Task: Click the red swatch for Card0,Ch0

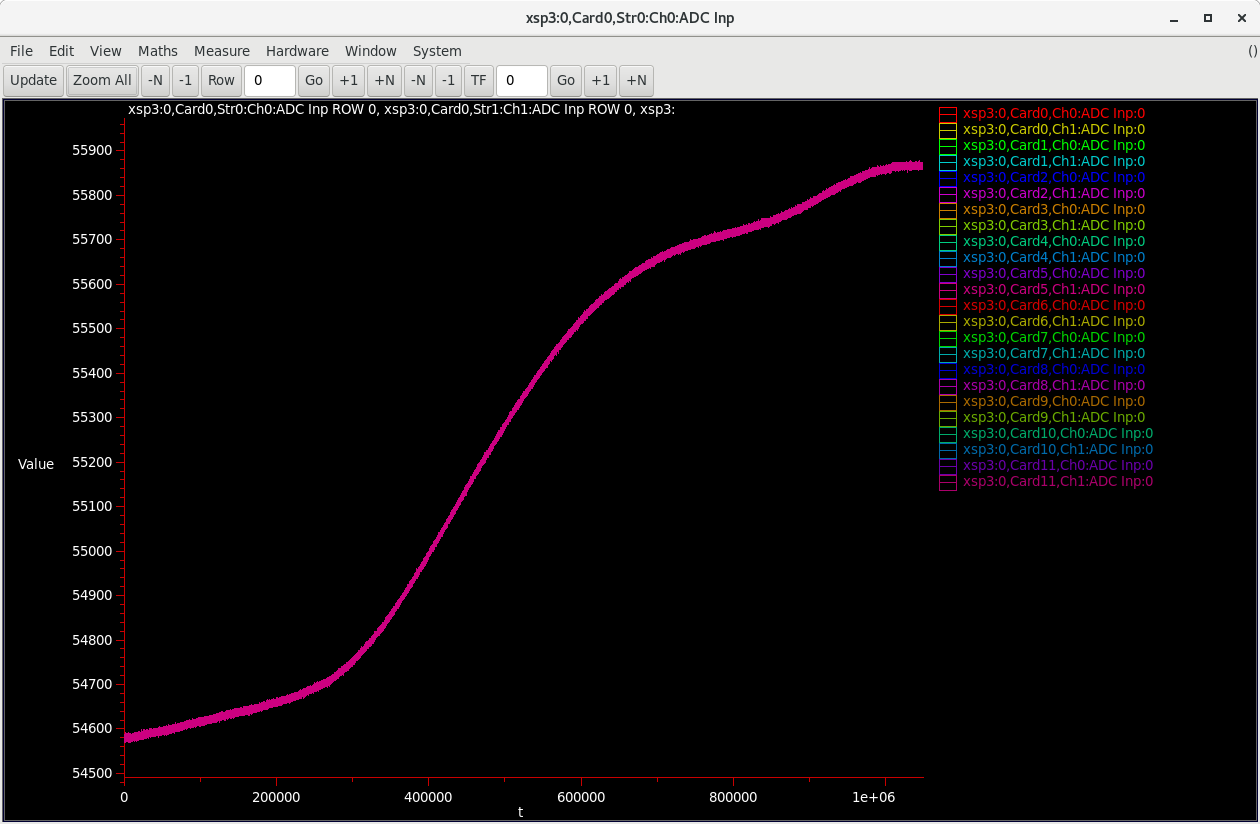Action: point(948,114)
